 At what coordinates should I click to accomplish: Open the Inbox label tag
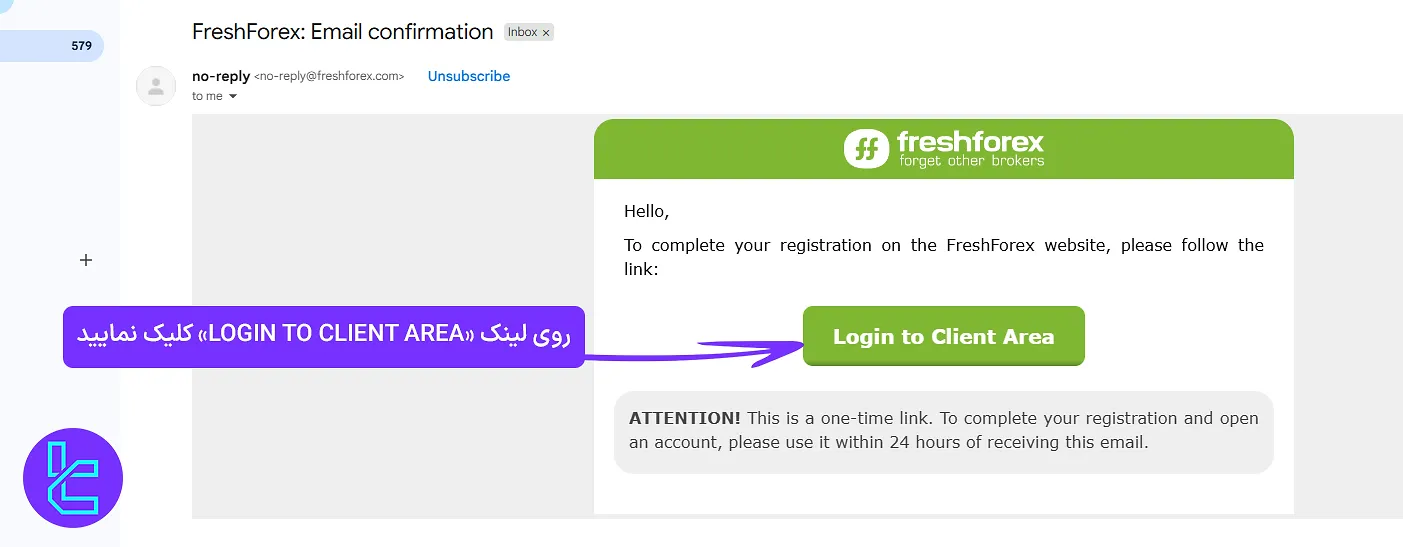coord(522,32)
